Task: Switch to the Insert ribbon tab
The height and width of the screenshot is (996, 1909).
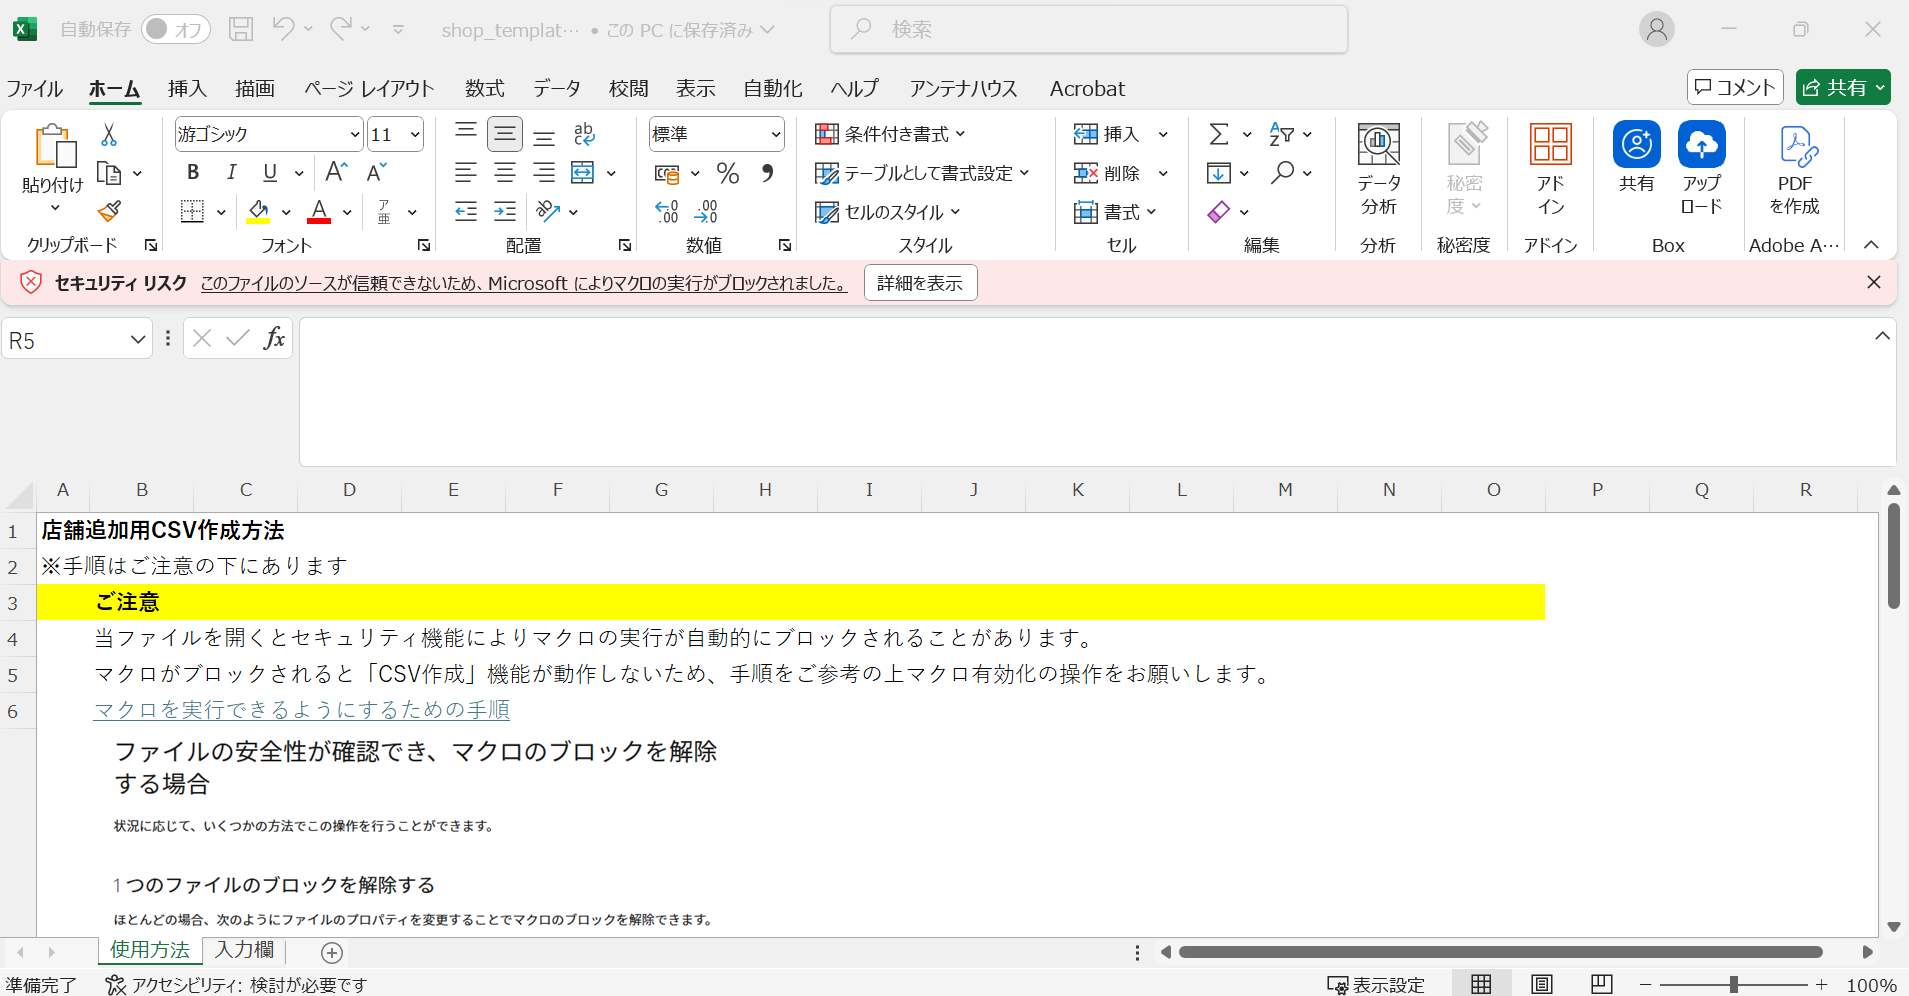Action: pos(187,89)
